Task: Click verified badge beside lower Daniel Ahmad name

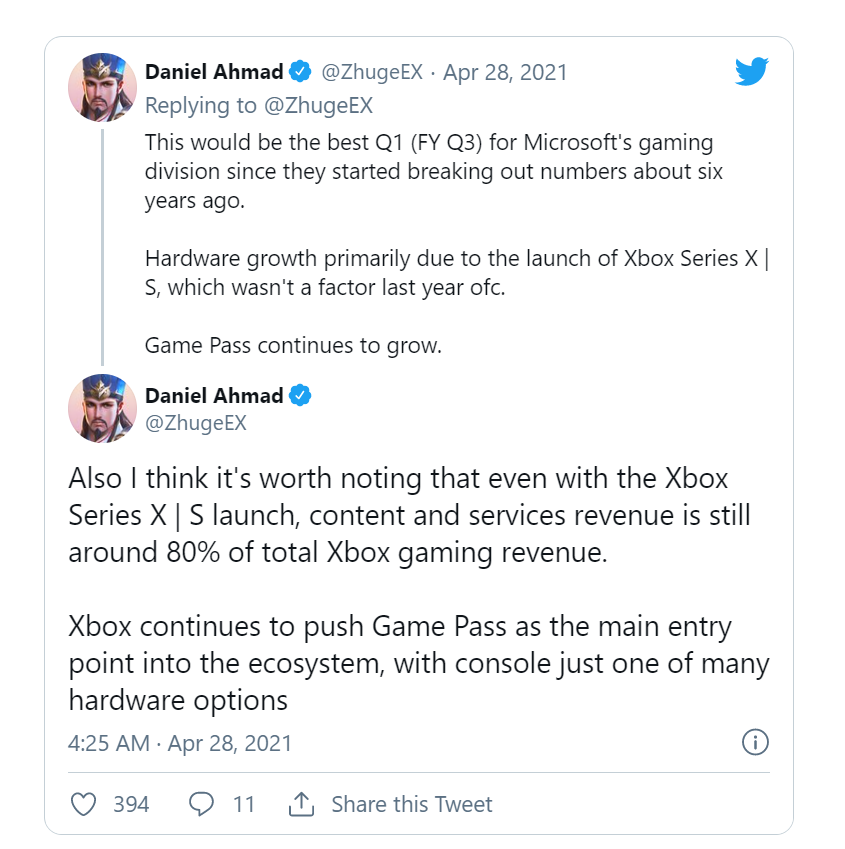Action: pyautogui.click(x=300, y=395)
